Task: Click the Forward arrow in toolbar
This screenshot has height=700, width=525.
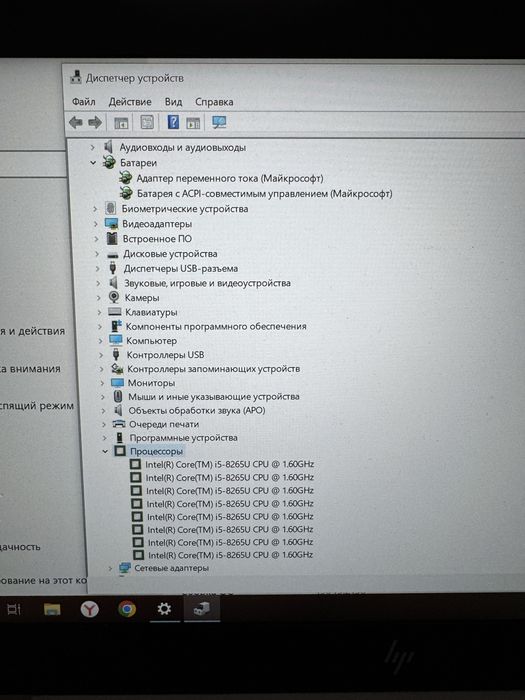Action: point(95,122)
